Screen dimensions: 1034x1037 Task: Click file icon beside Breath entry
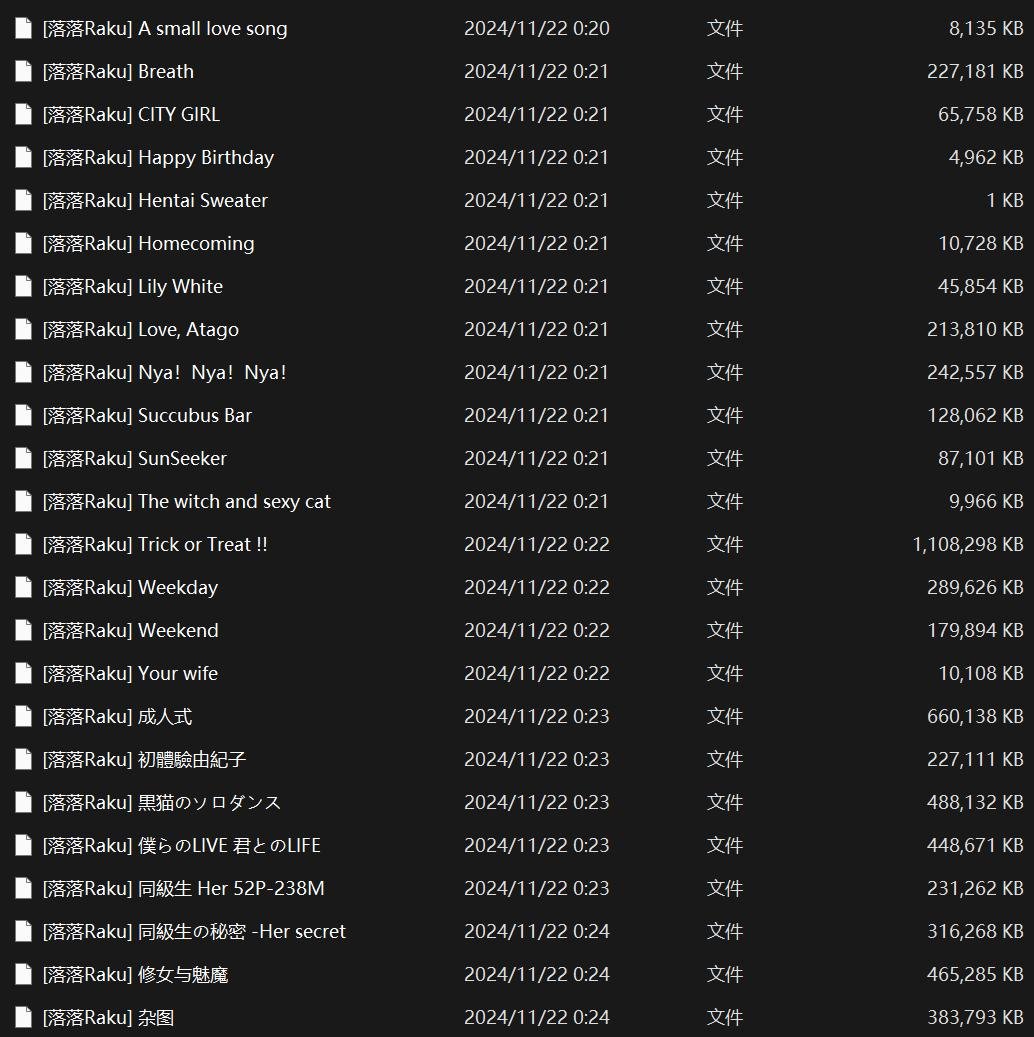(23, 71)
